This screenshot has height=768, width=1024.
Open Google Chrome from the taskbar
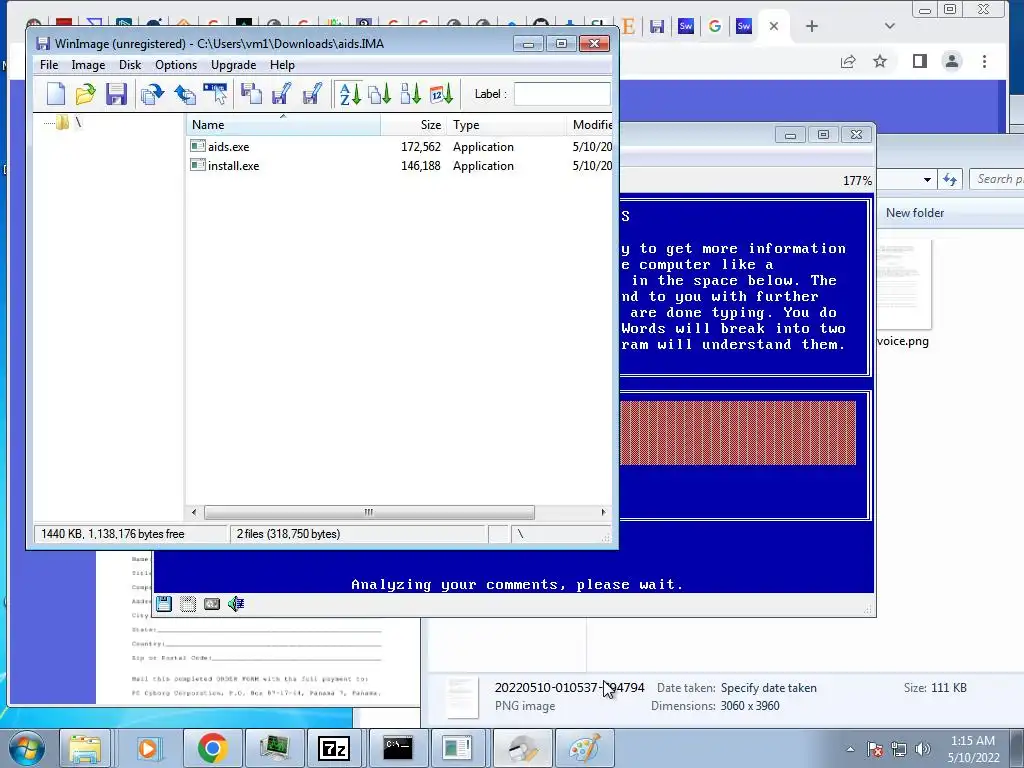[212, 748]
